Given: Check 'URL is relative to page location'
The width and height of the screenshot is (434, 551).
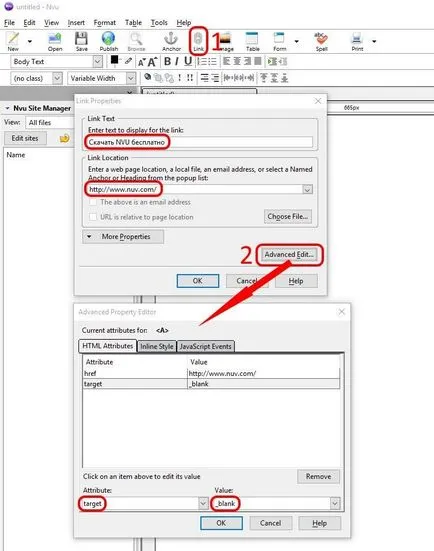Looking at the screenshot, I should point(93,217).
